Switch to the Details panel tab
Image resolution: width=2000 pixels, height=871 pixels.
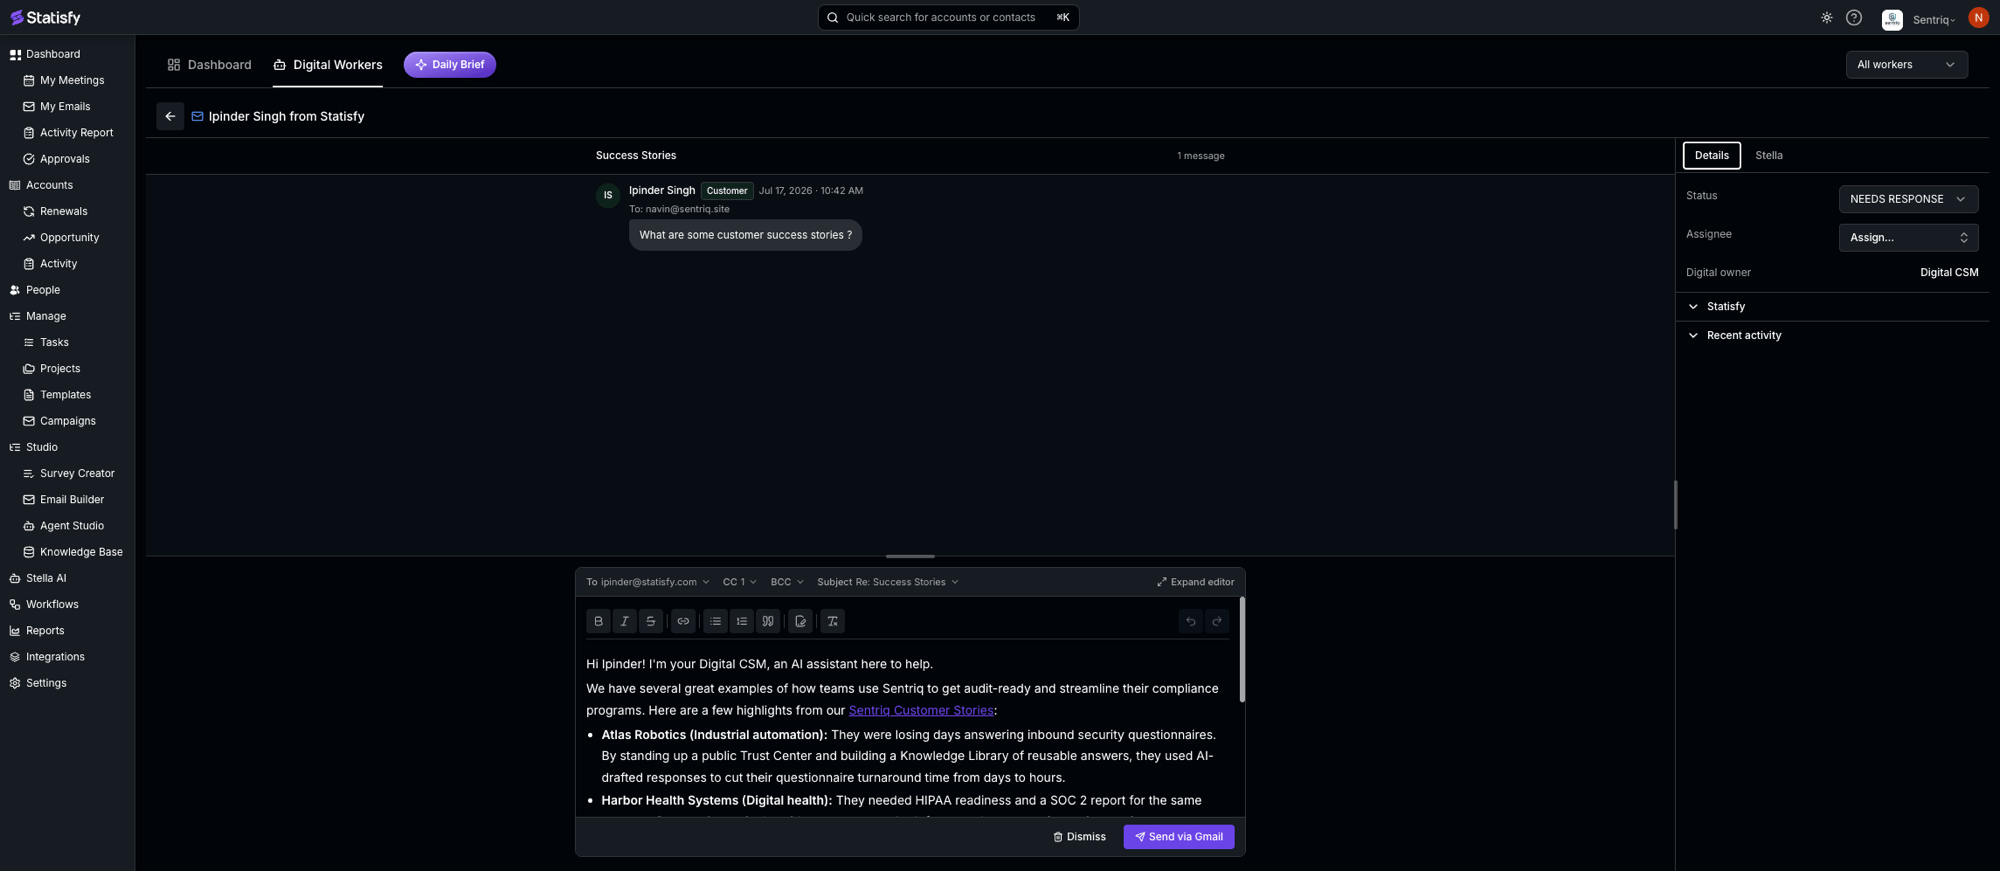1711,155
